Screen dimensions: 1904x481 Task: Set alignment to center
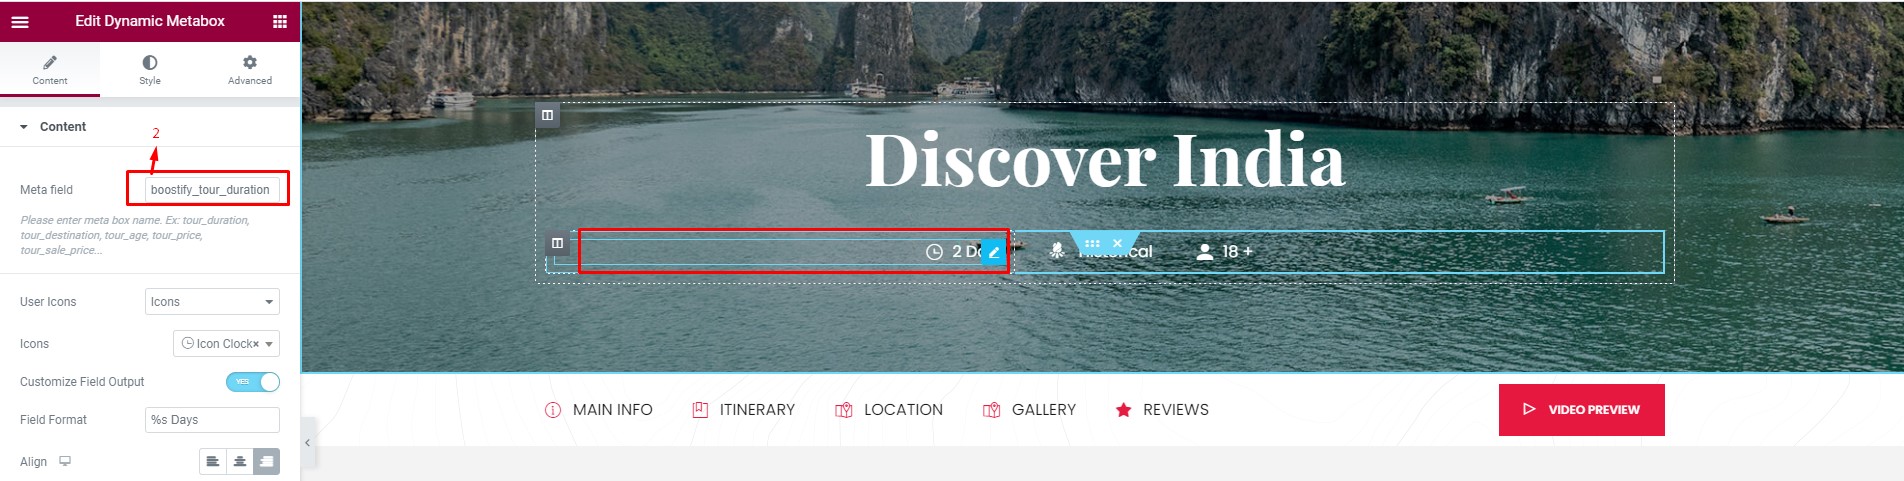coord(240,461)
